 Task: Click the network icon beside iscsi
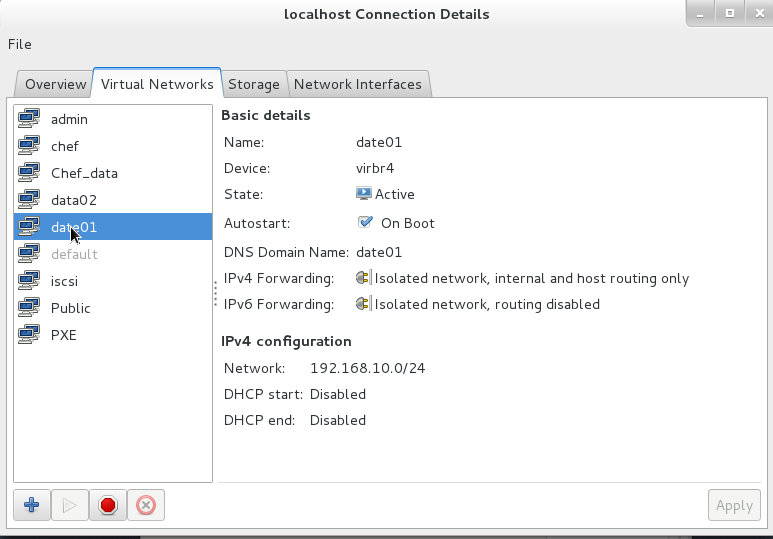pyautogui.click(x=29, y=281)
